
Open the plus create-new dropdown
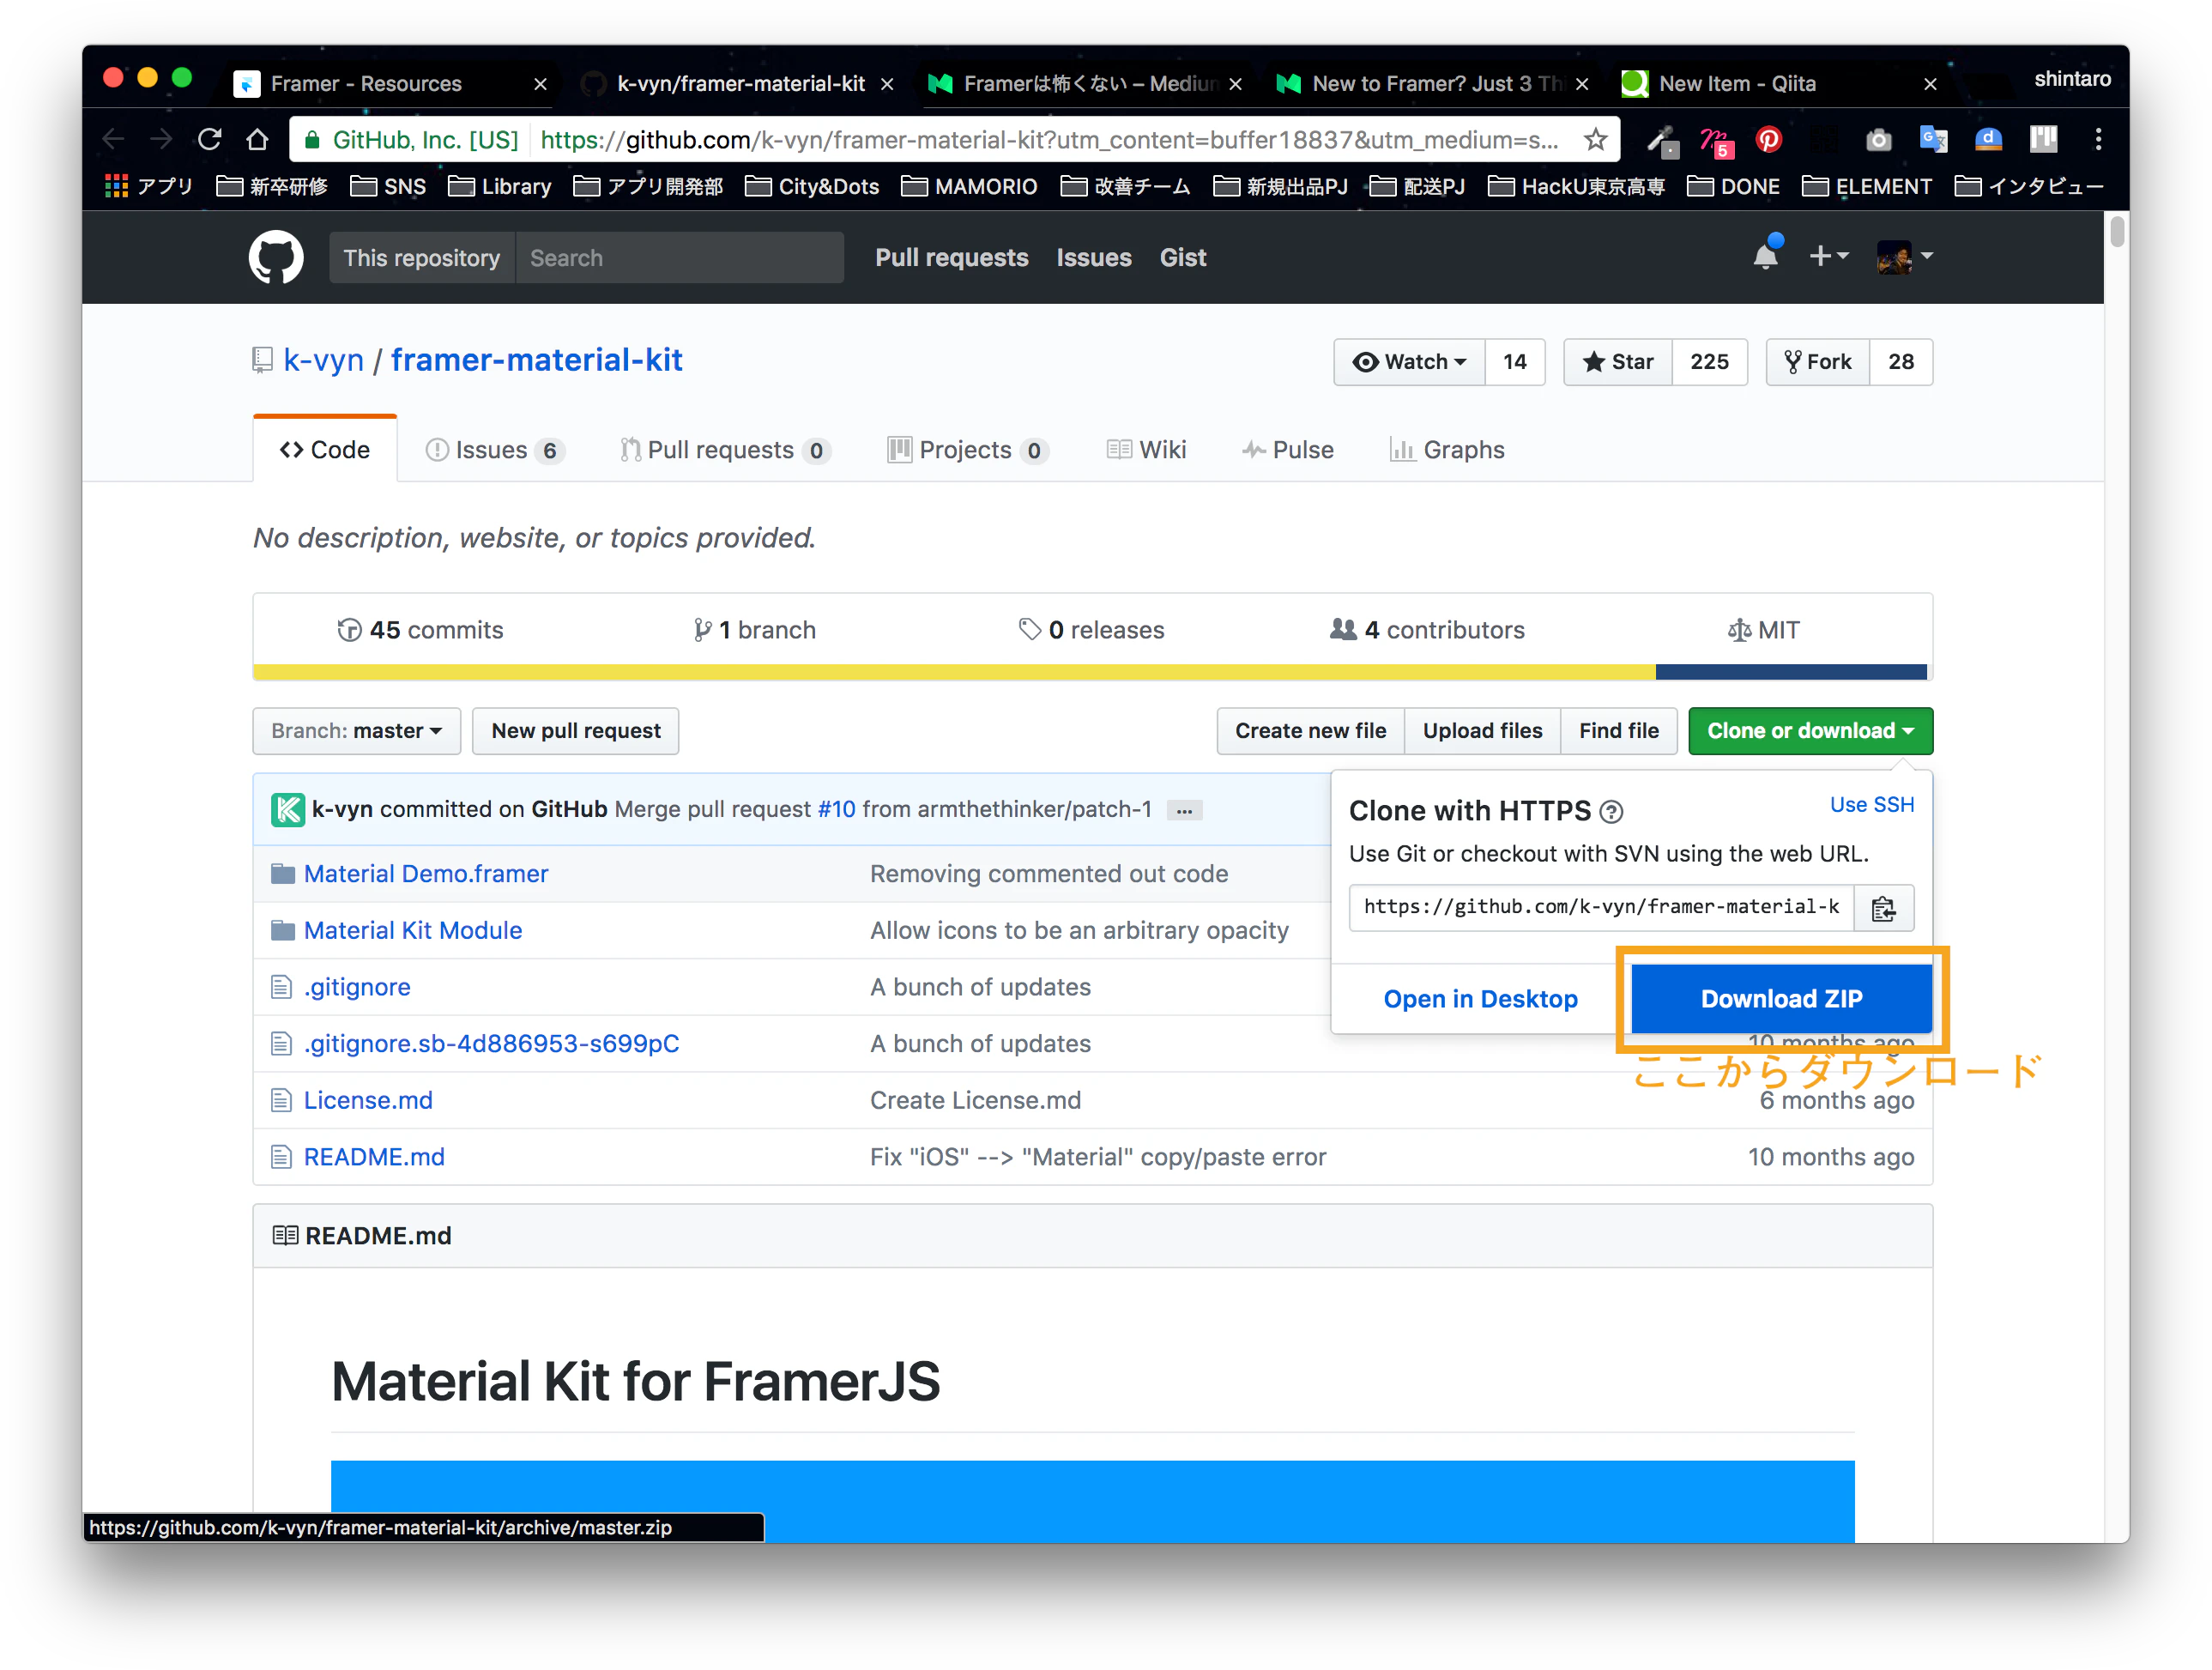pyautogui.click(x=1829, y=256)
